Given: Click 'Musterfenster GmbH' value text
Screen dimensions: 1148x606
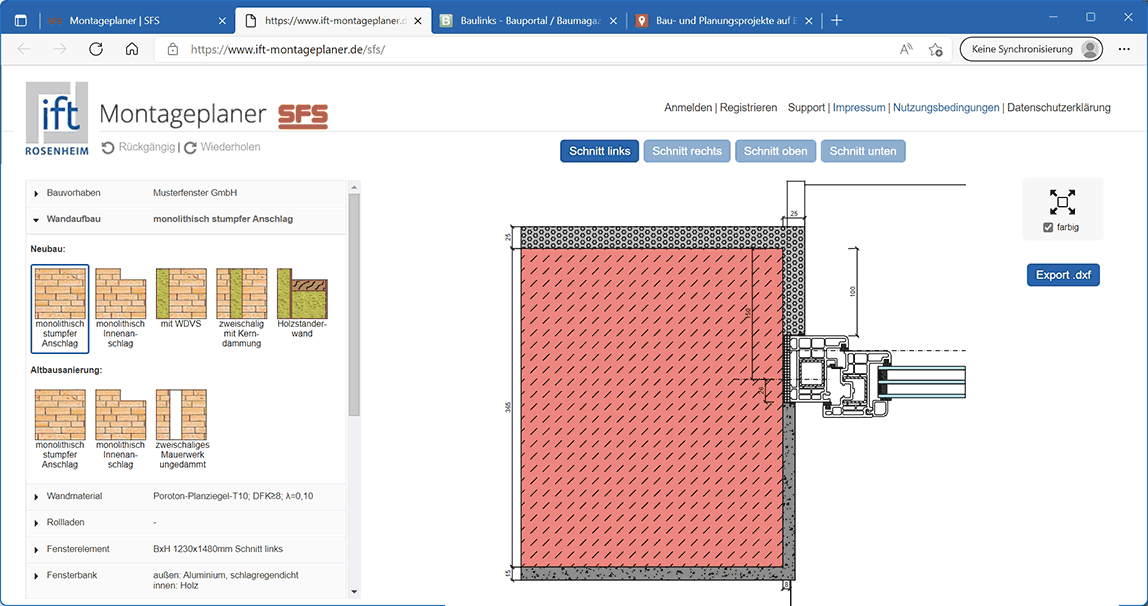Looking at the screenshot, I should click(195, 193).
